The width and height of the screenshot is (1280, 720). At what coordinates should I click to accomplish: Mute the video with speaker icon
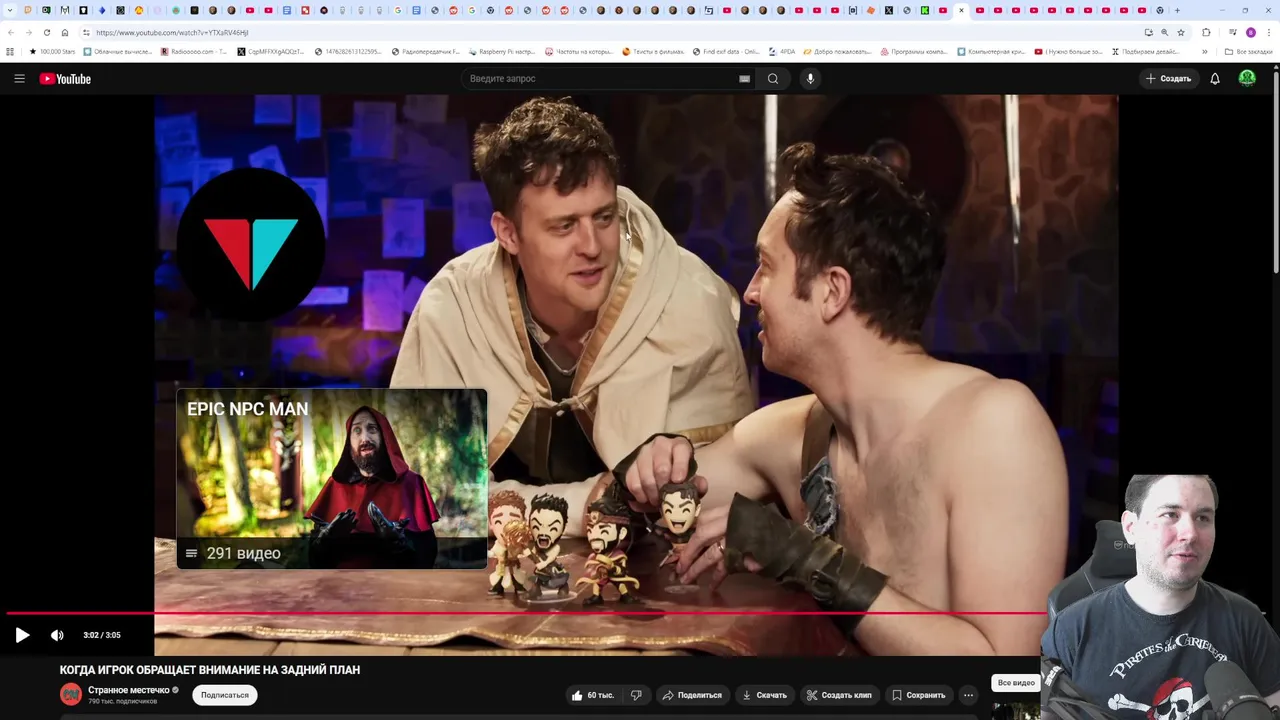click(57, 635)
